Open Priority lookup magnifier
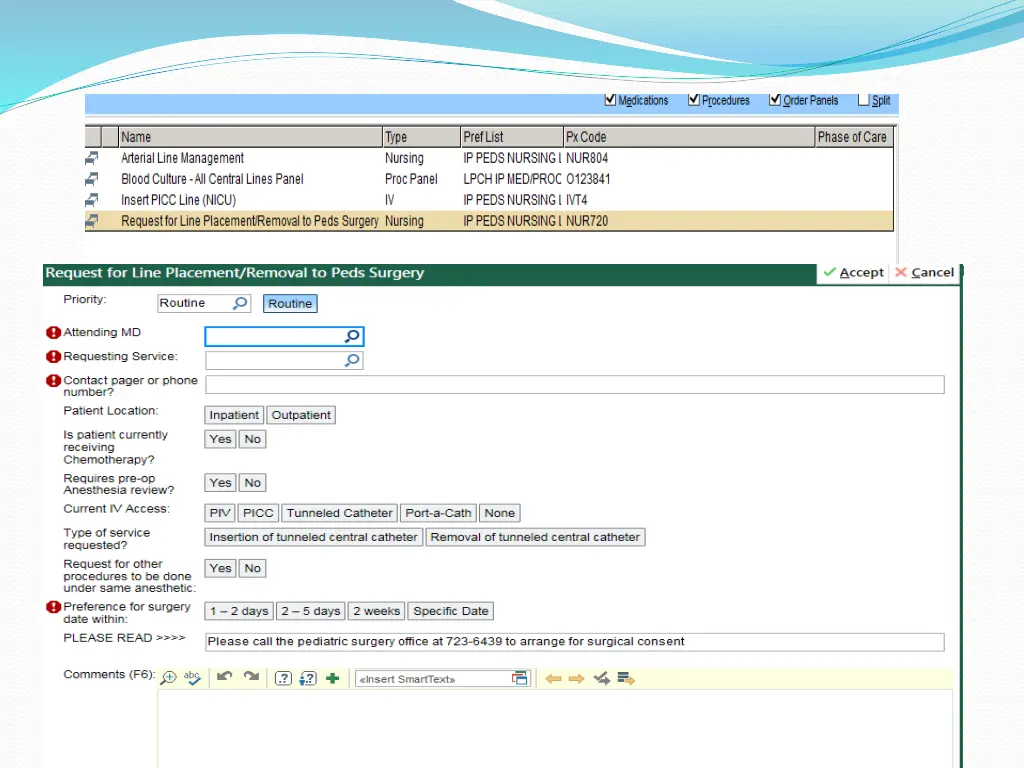This screenshot has width=1024, height=768. point(240,303)
